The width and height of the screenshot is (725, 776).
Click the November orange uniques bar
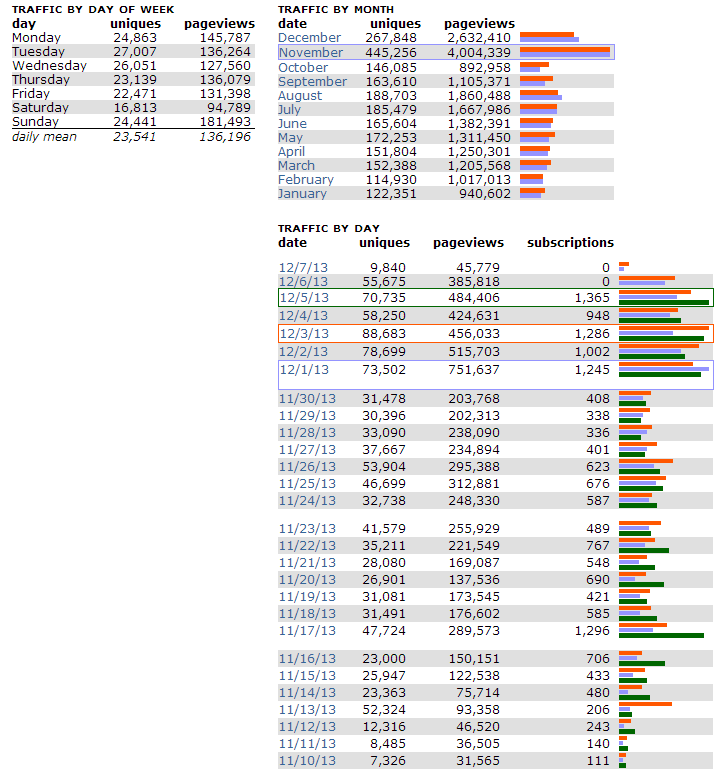(564, 50)
